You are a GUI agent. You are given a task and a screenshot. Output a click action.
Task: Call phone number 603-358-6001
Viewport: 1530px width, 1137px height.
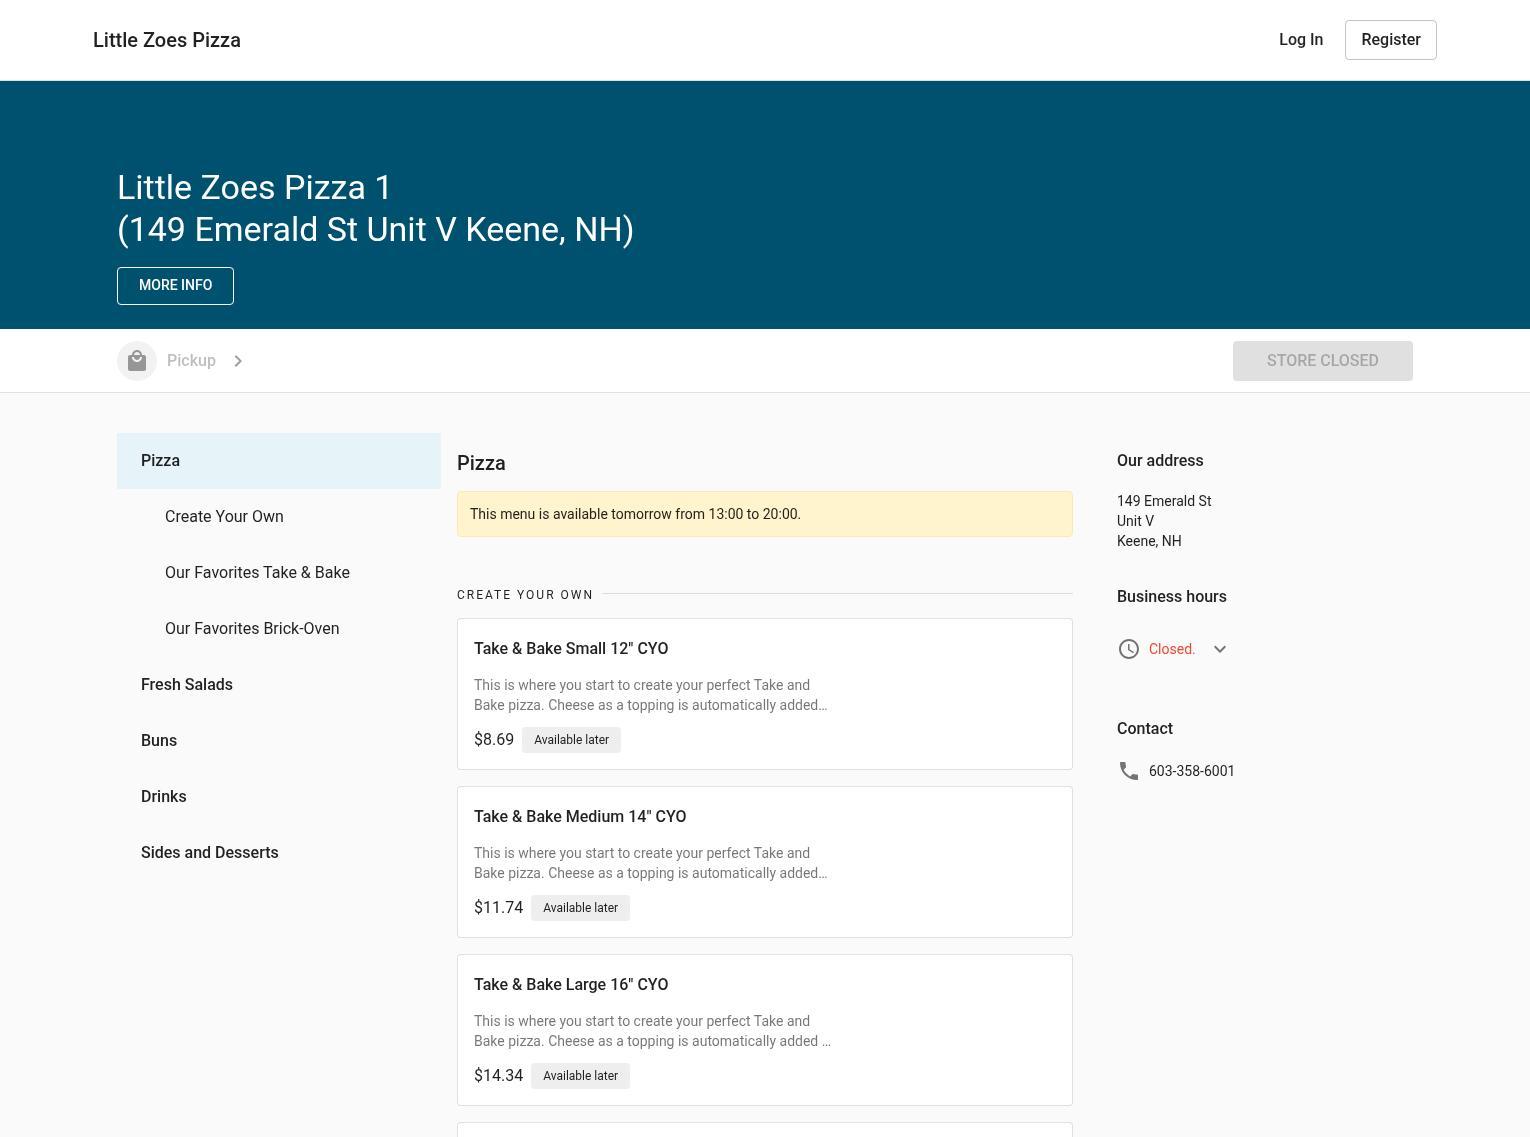1191,771
